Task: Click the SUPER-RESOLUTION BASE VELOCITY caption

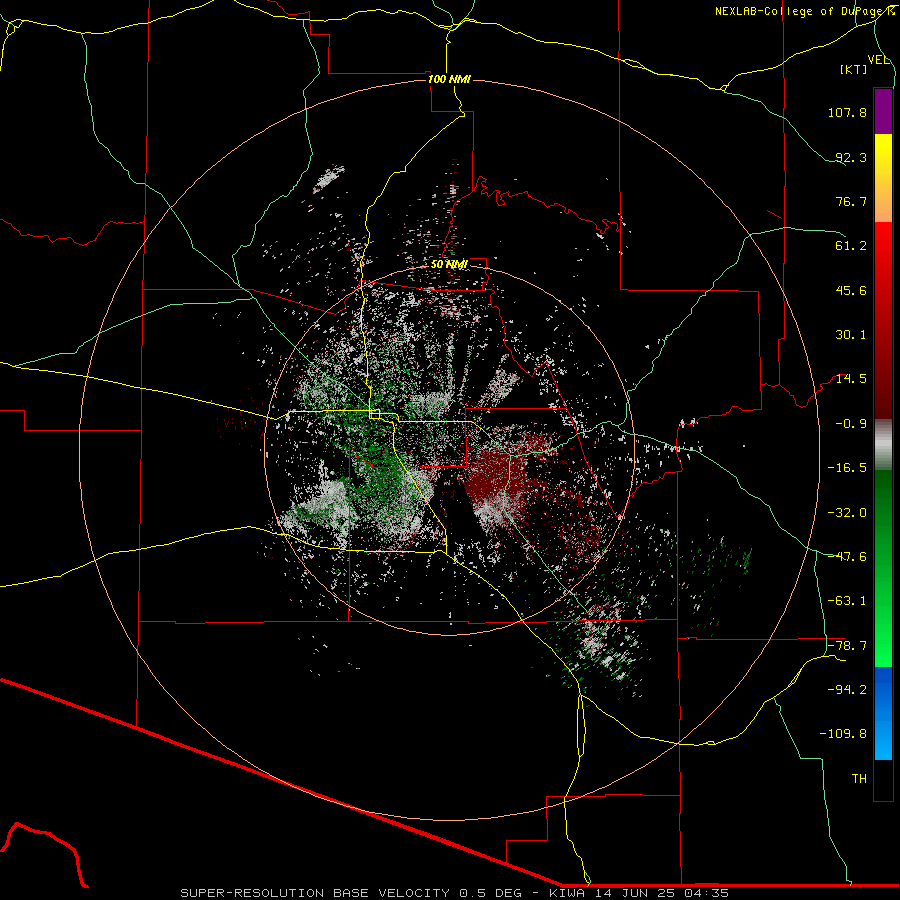Action: [316, 893]
